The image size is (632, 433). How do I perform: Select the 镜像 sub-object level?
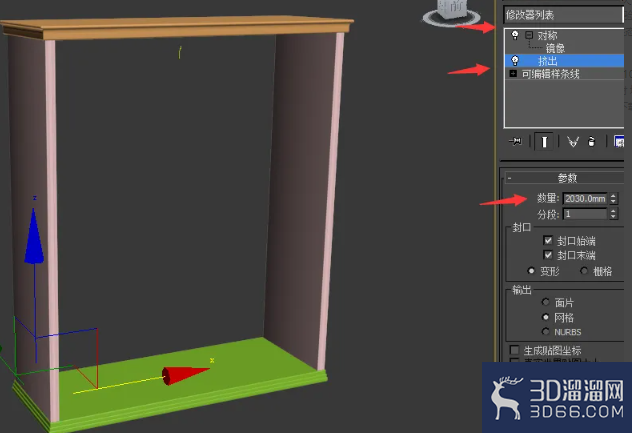tap(555, 48)
